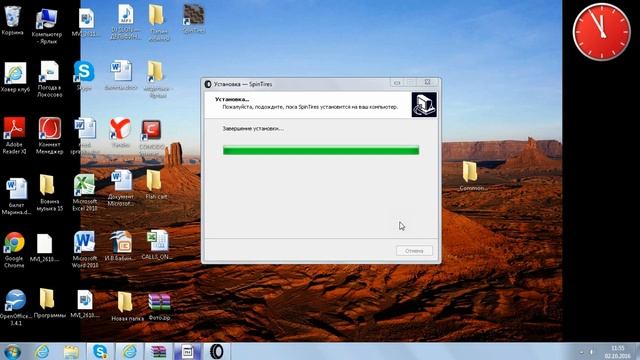Screen dimensions: 640x360
Task: Select the Компьютер - Ярлык desktop shortcut
Action: (x=46, y=27)
